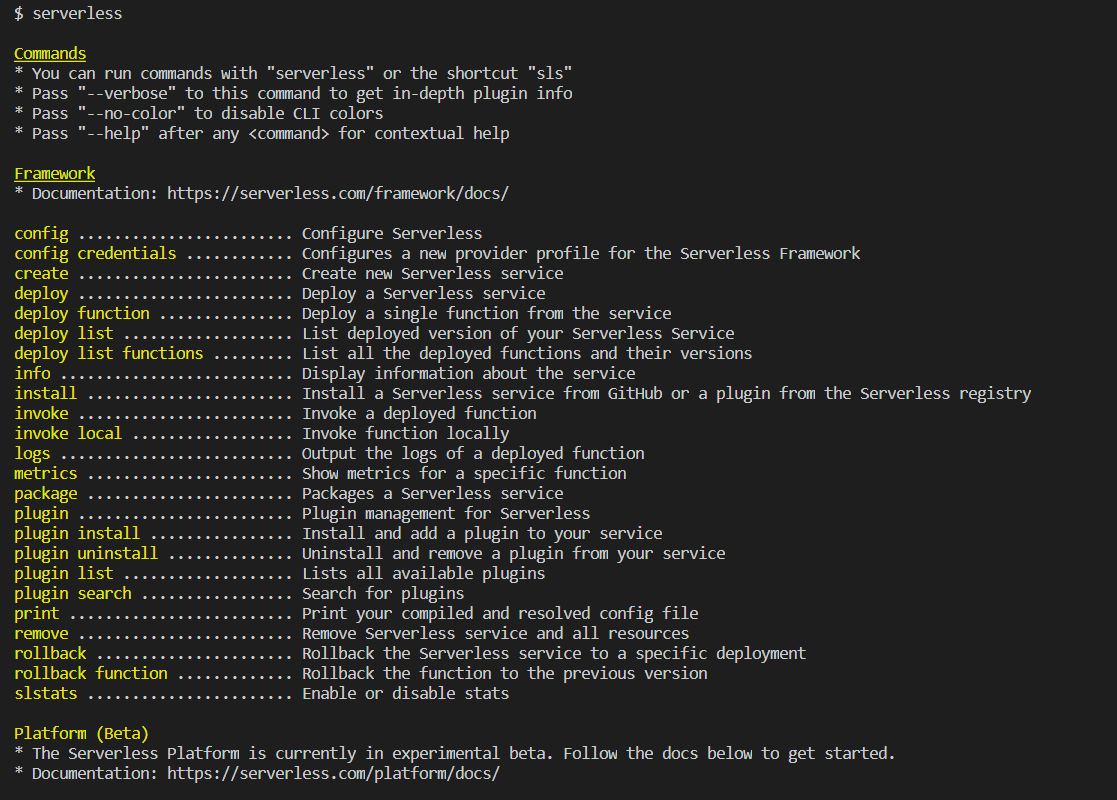The width and height of the screenshot is (1117, 800).
Task: Click the "plugin install" command name
Action: [77, 532]
